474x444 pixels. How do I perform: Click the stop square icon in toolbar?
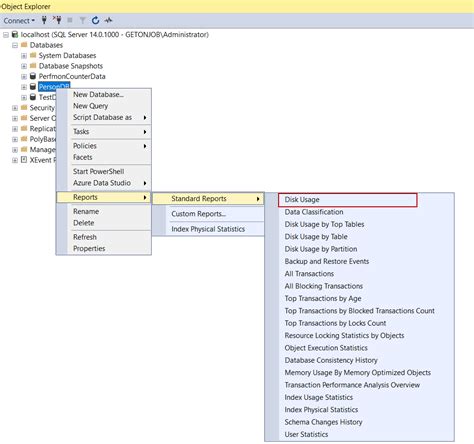click(70, 20)
